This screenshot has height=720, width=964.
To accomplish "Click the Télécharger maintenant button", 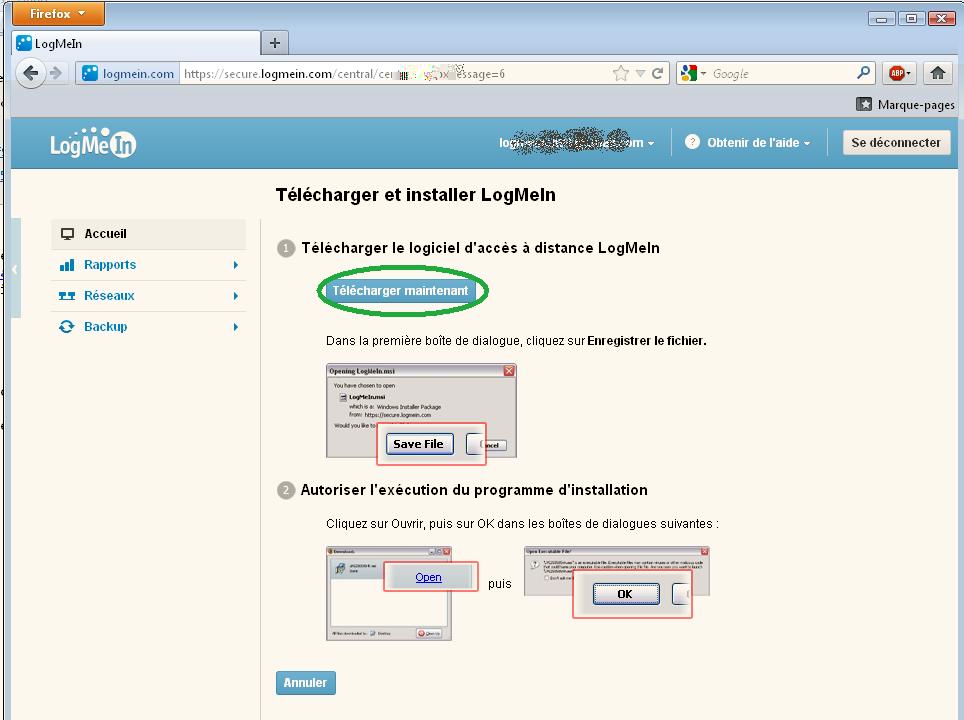I will (x=400, y=290).
